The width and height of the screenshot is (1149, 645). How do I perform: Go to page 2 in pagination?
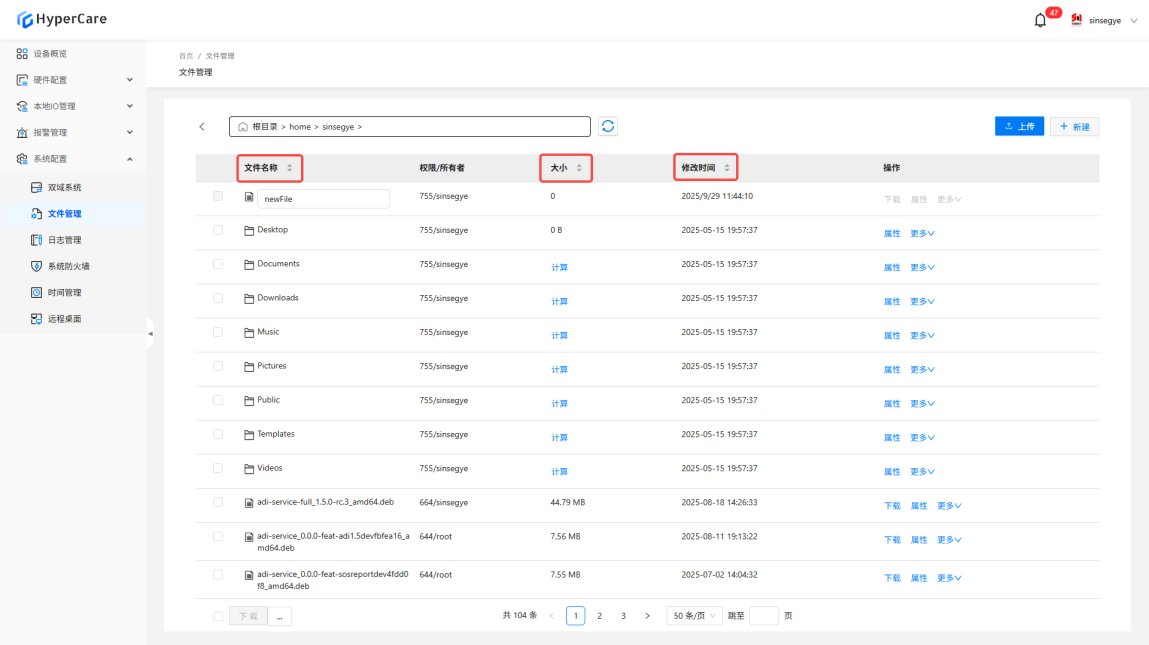tap(599, 616)
